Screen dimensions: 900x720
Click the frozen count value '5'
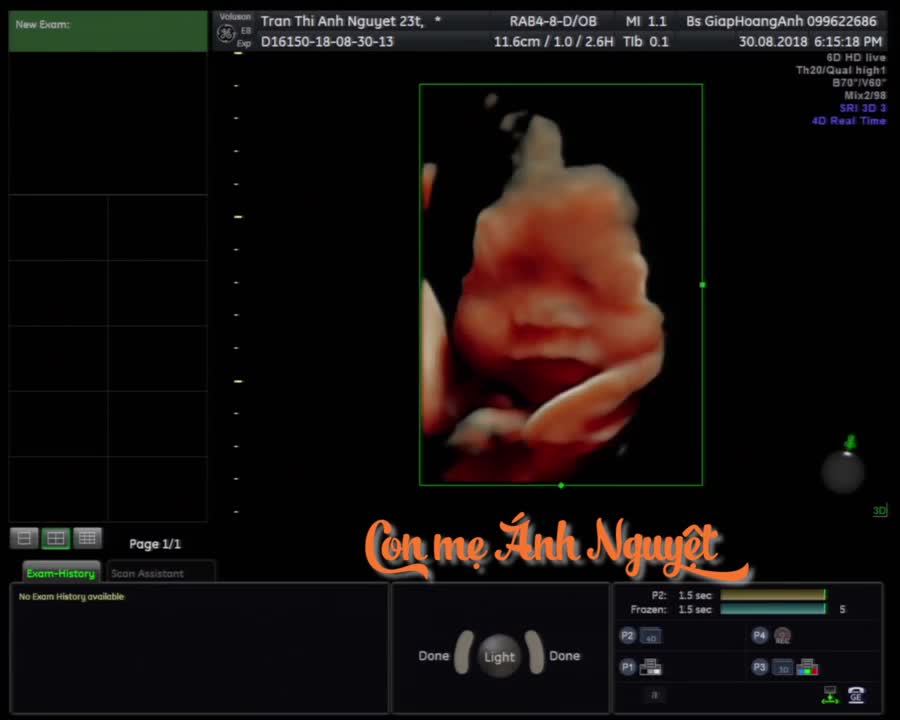(842, 609)
